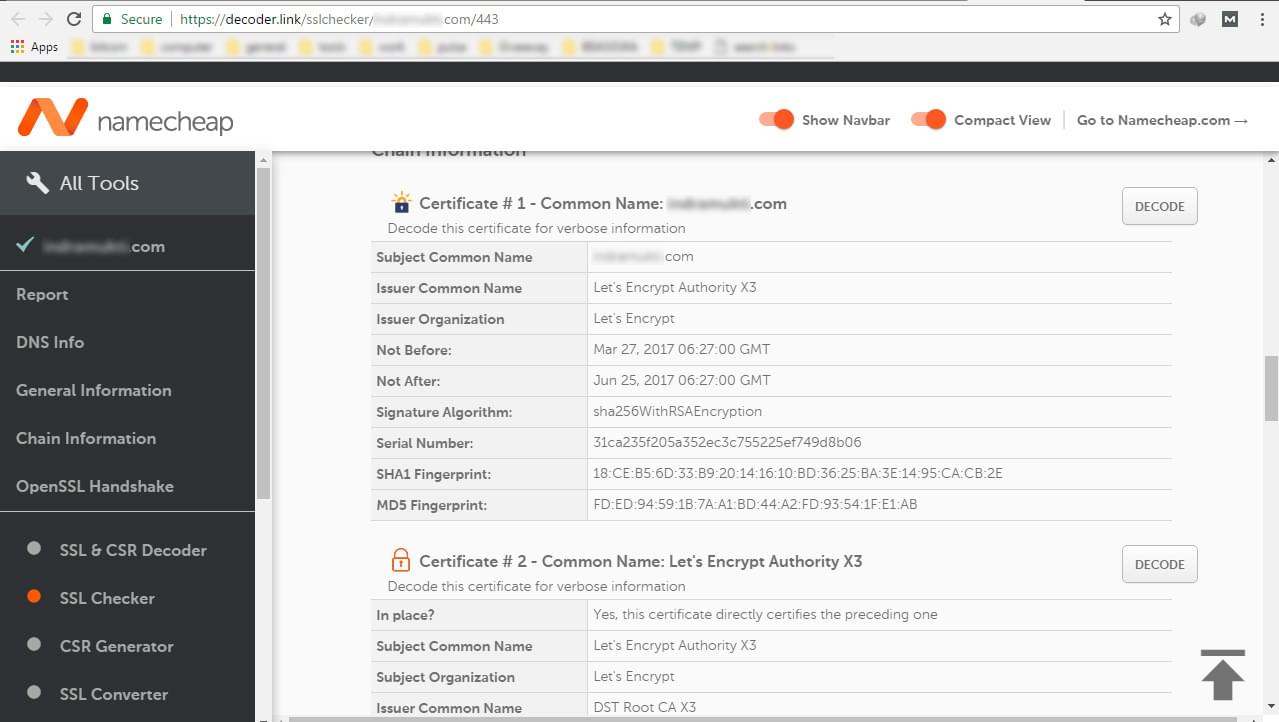Click DECODE for Certificate # 1
This screenshot has height=722, width=1279.
[x=1158, y=206]
